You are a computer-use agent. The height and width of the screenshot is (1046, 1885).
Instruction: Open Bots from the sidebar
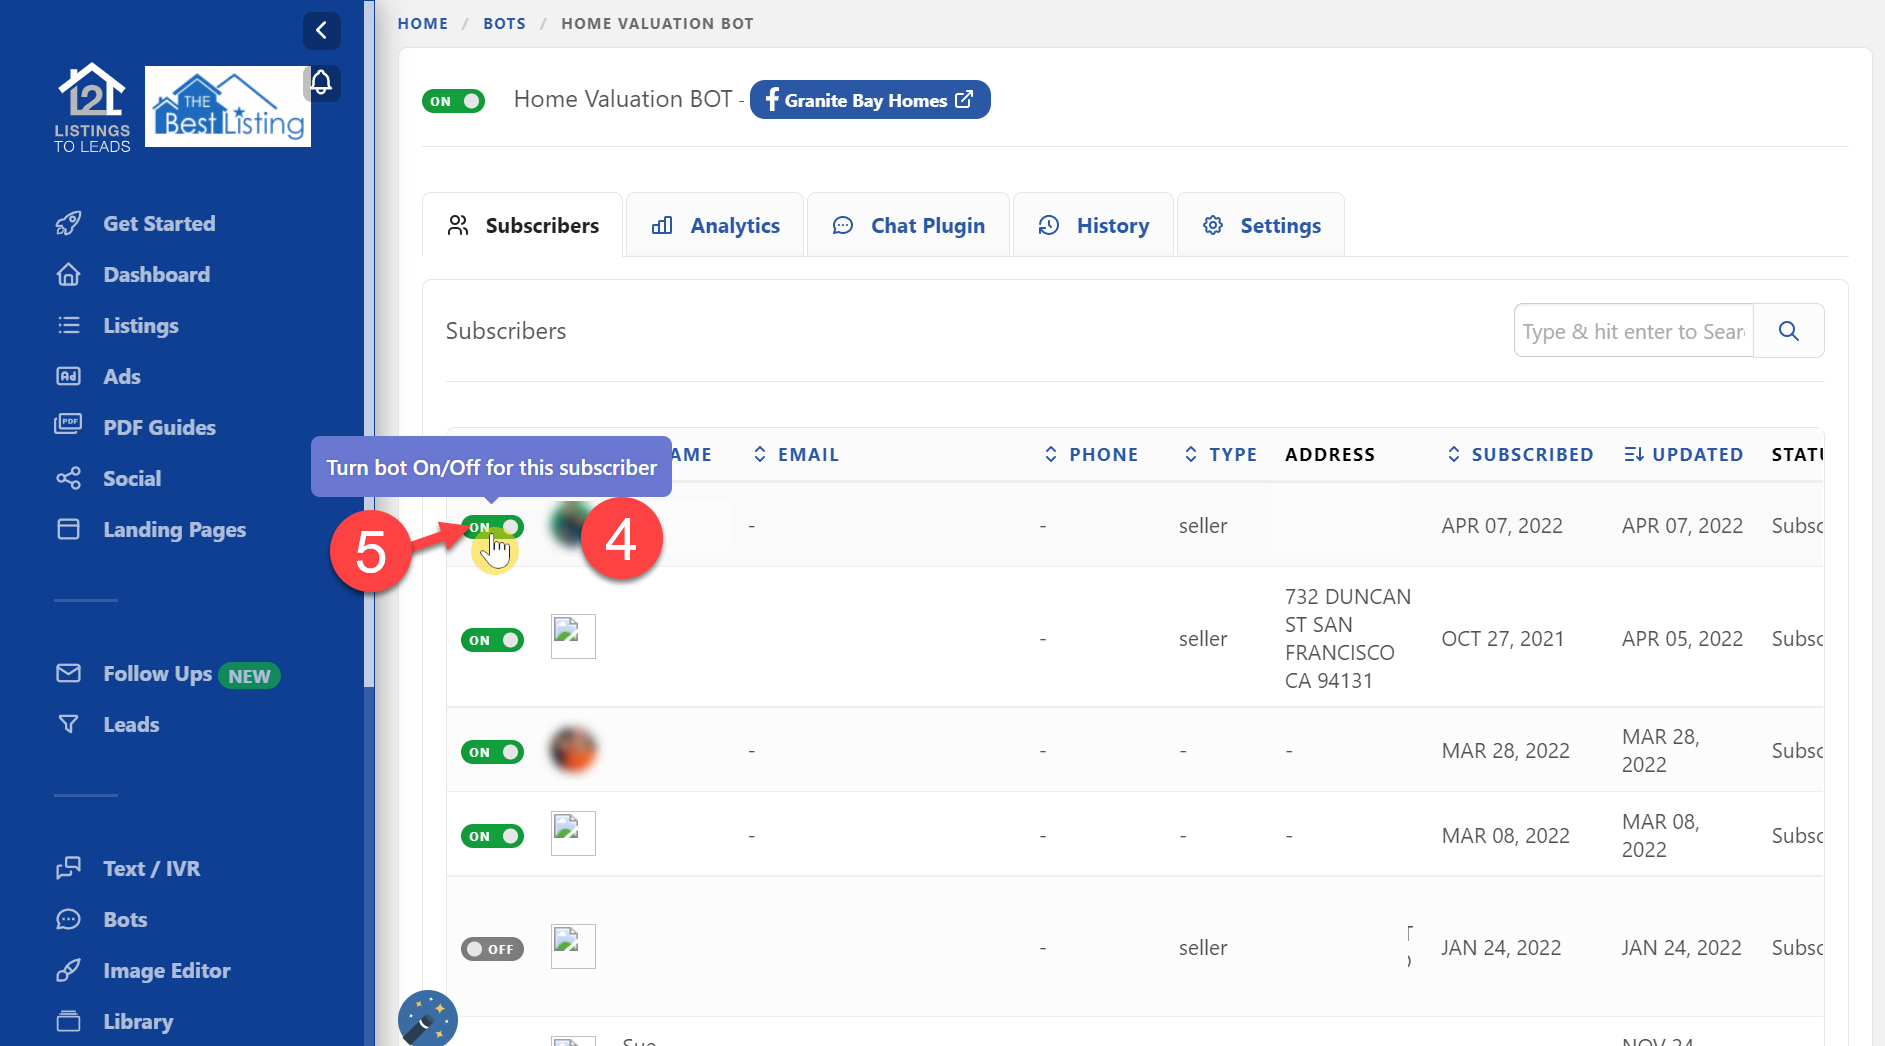click(x=125, y=919)
